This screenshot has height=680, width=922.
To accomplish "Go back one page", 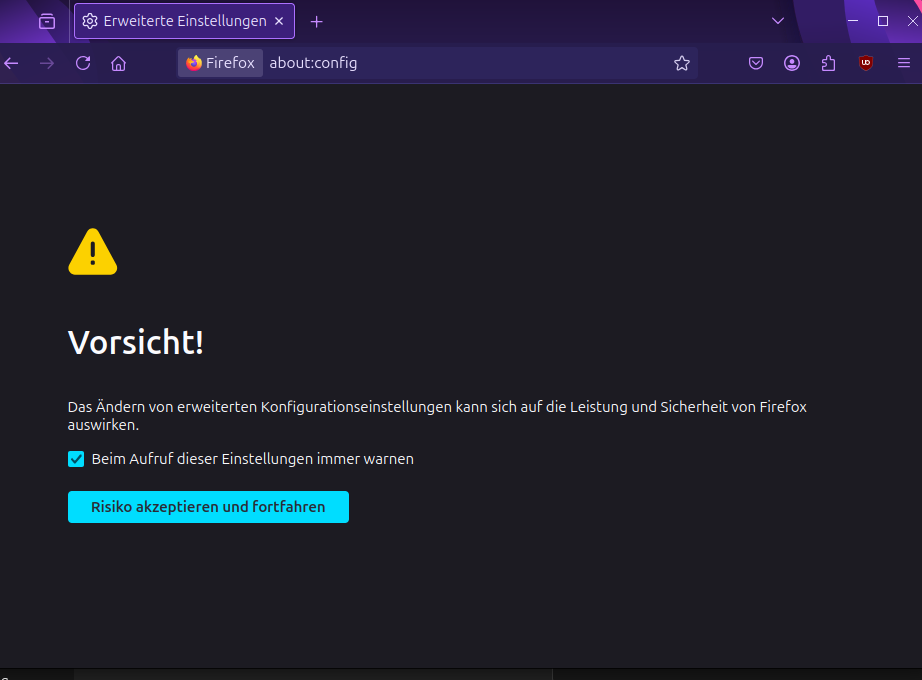I will point(12,63).
